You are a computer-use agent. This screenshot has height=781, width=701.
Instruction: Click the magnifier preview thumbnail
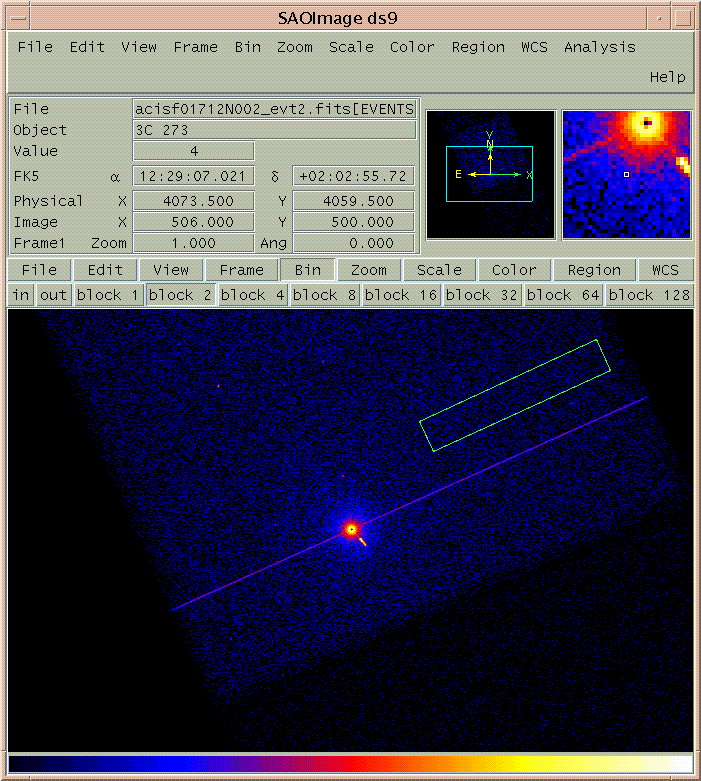[x=627, y=175]
